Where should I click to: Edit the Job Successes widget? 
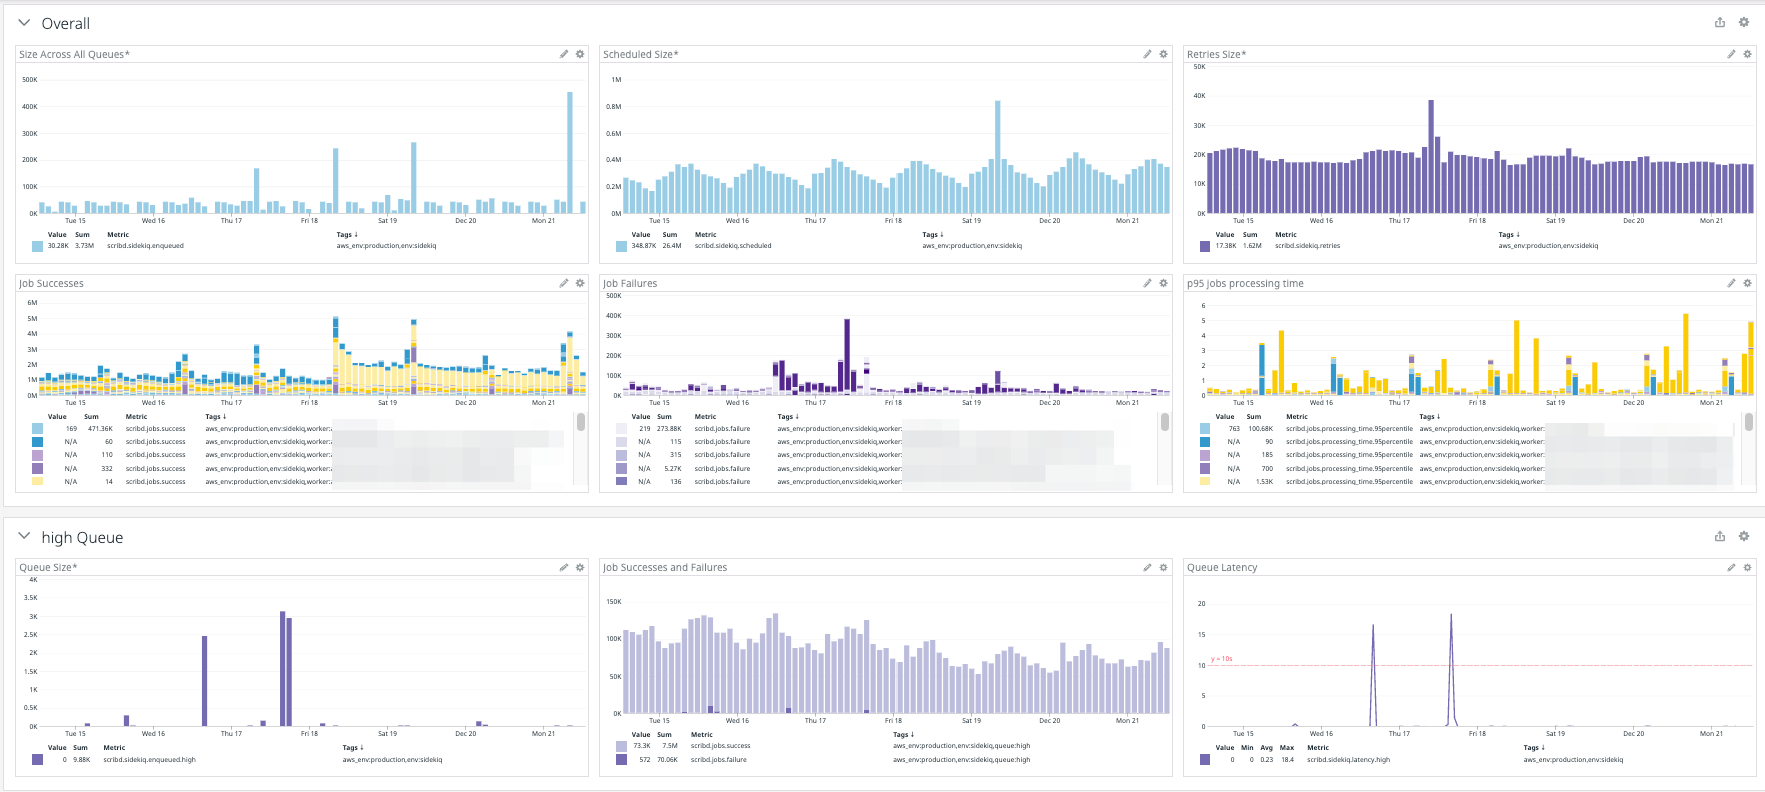click(564, 283)
